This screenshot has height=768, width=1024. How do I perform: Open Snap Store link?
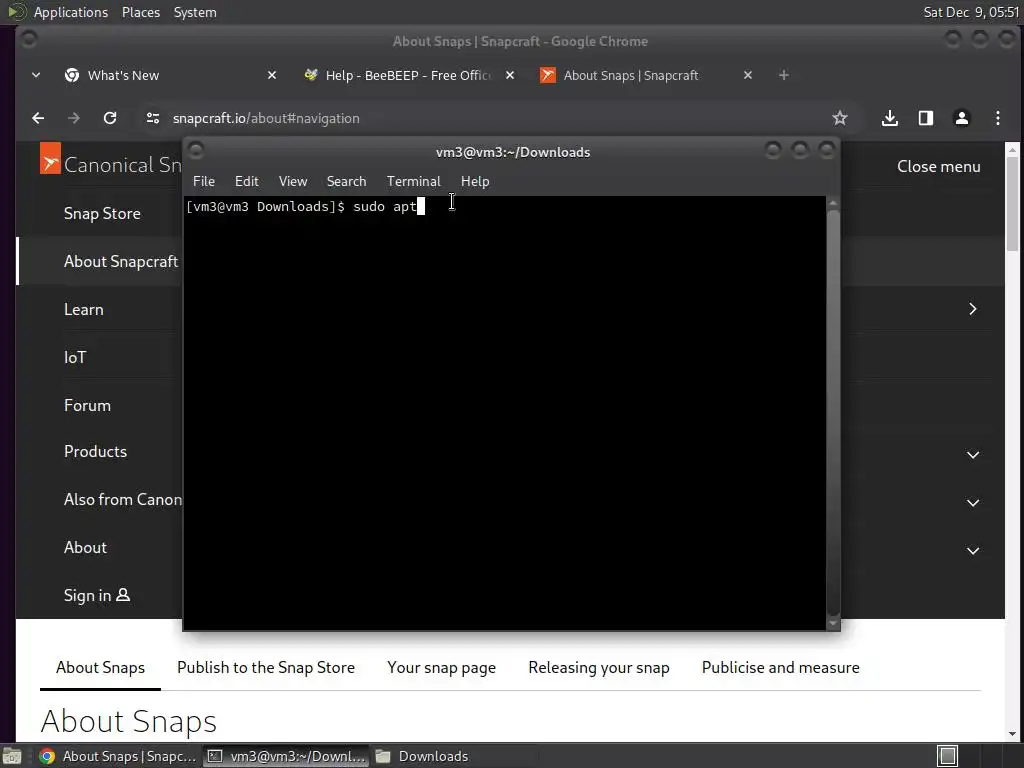pyautogui.click(x=102, y=214)
